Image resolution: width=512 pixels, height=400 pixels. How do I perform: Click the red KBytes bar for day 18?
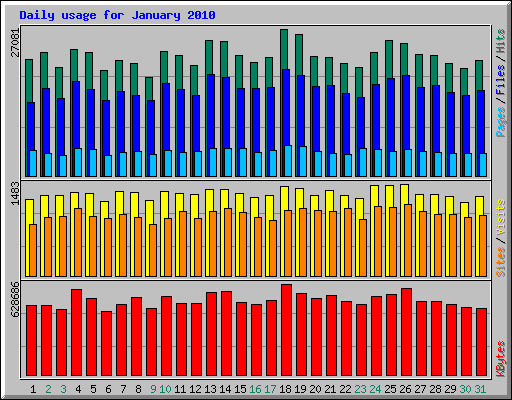point(286,330)
